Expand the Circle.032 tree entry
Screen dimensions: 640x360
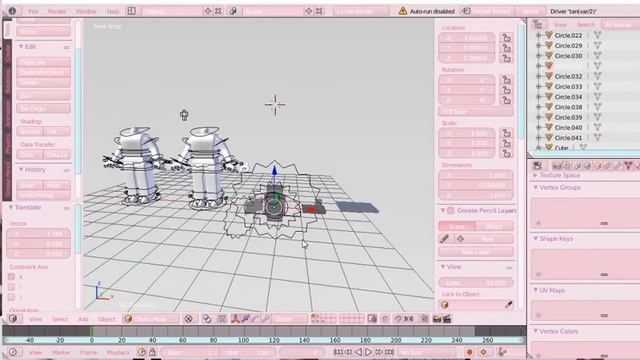pos(538,76)
